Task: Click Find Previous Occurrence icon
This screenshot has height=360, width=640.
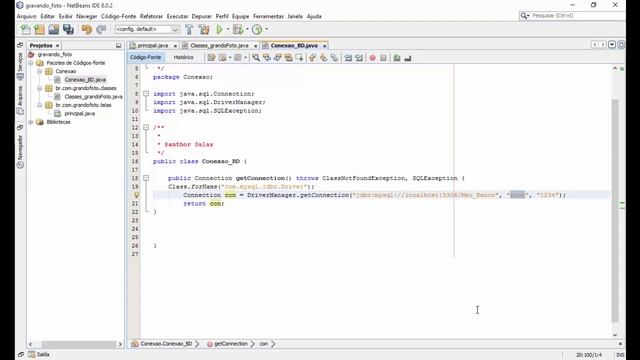Action: pos(267,58)
